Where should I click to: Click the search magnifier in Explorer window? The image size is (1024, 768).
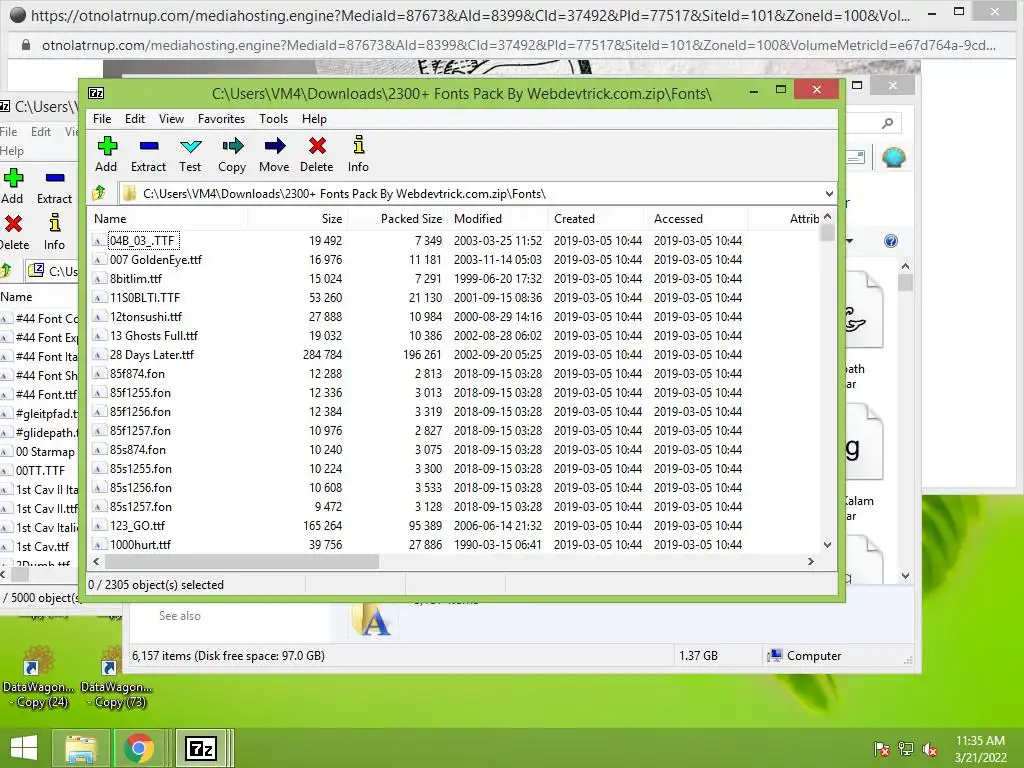click(x=887, y=123)
